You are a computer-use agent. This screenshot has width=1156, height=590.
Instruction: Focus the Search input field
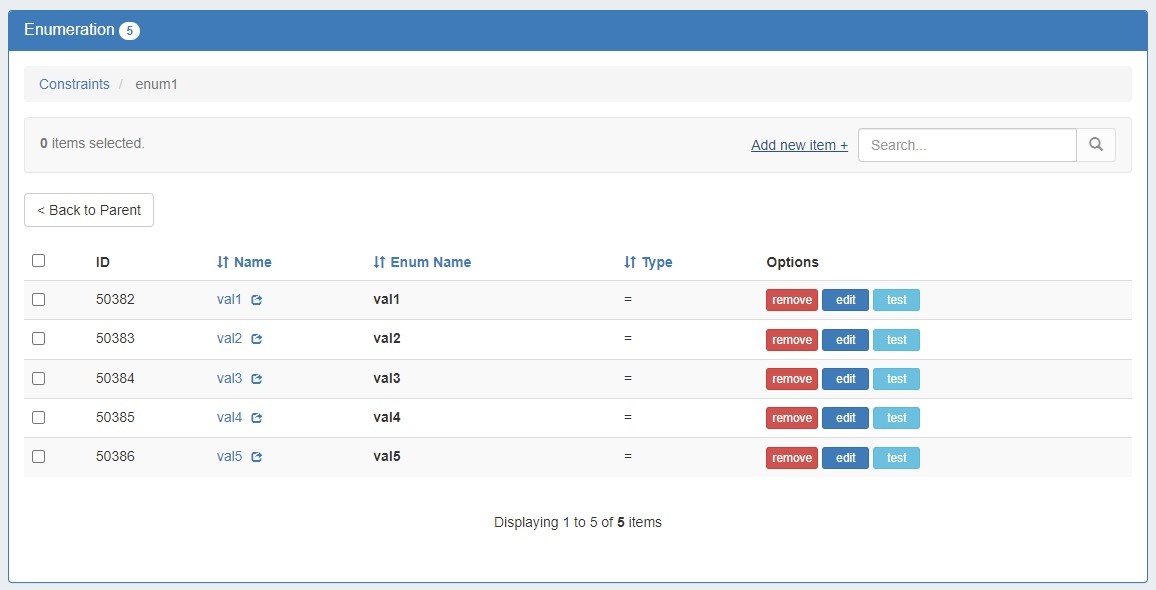coord(966,145)
